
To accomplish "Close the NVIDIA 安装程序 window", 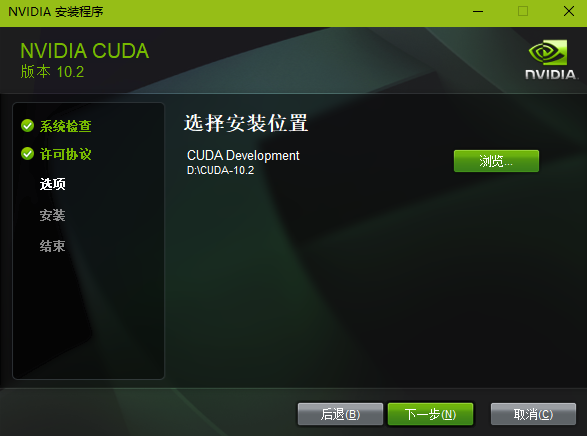I will coord(569,11).
